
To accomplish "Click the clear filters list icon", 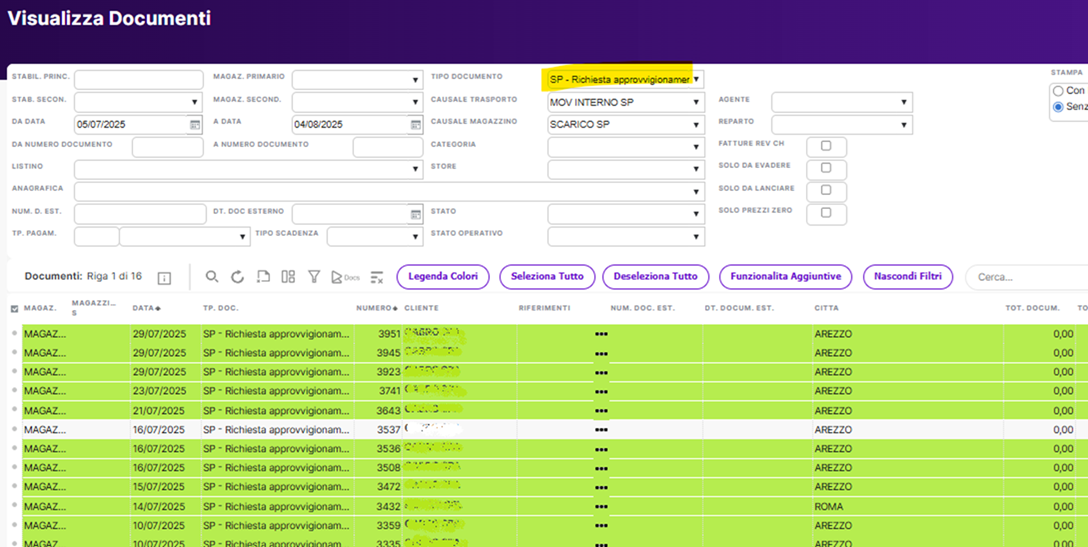I will [377, 277].
